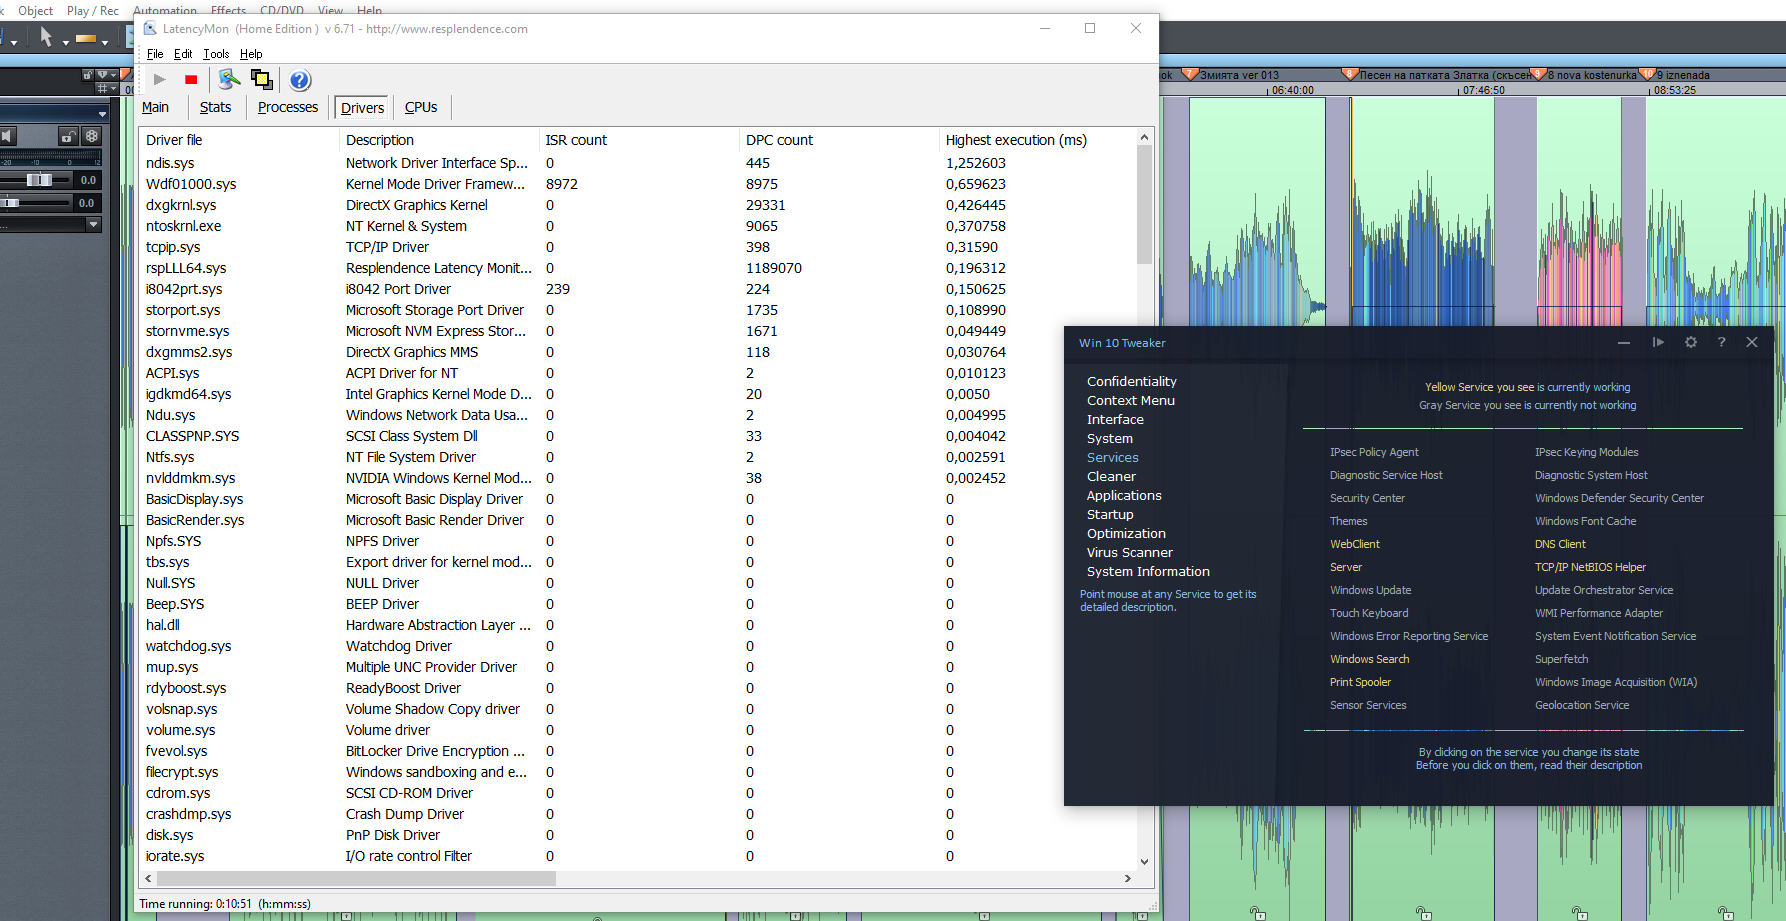
Task: Toggle the Windows Update service
Action: [1370, 590]
